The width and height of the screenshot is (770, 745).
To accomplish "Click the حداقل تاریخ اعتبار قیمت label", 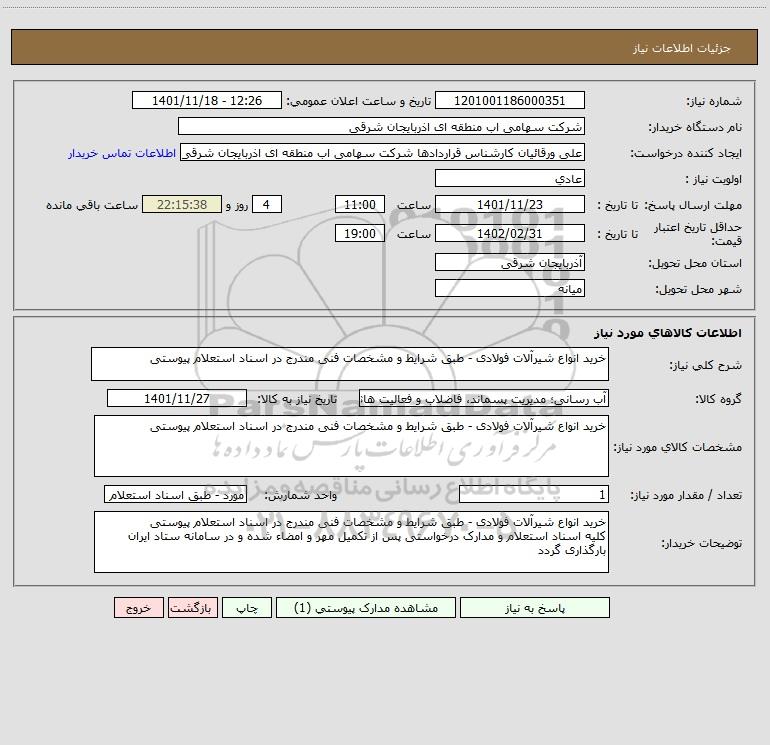I will pos(697,234).
